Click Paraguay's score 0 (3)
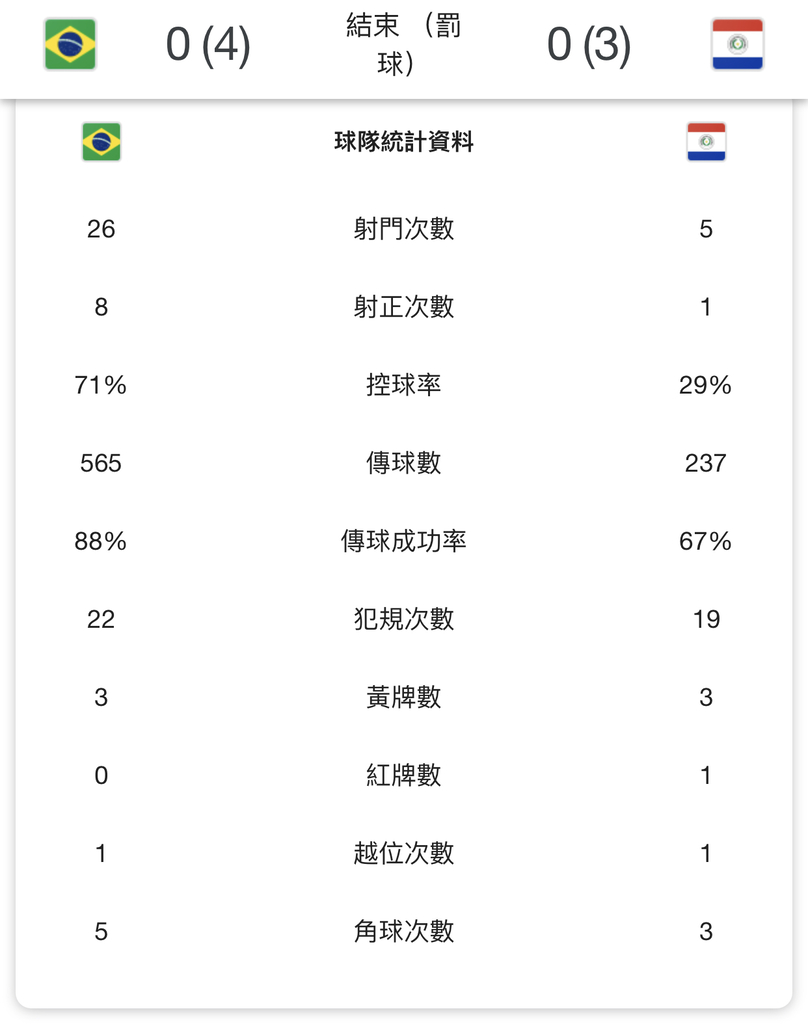This screenshot has width=808, height=1024. pos(589,44)
